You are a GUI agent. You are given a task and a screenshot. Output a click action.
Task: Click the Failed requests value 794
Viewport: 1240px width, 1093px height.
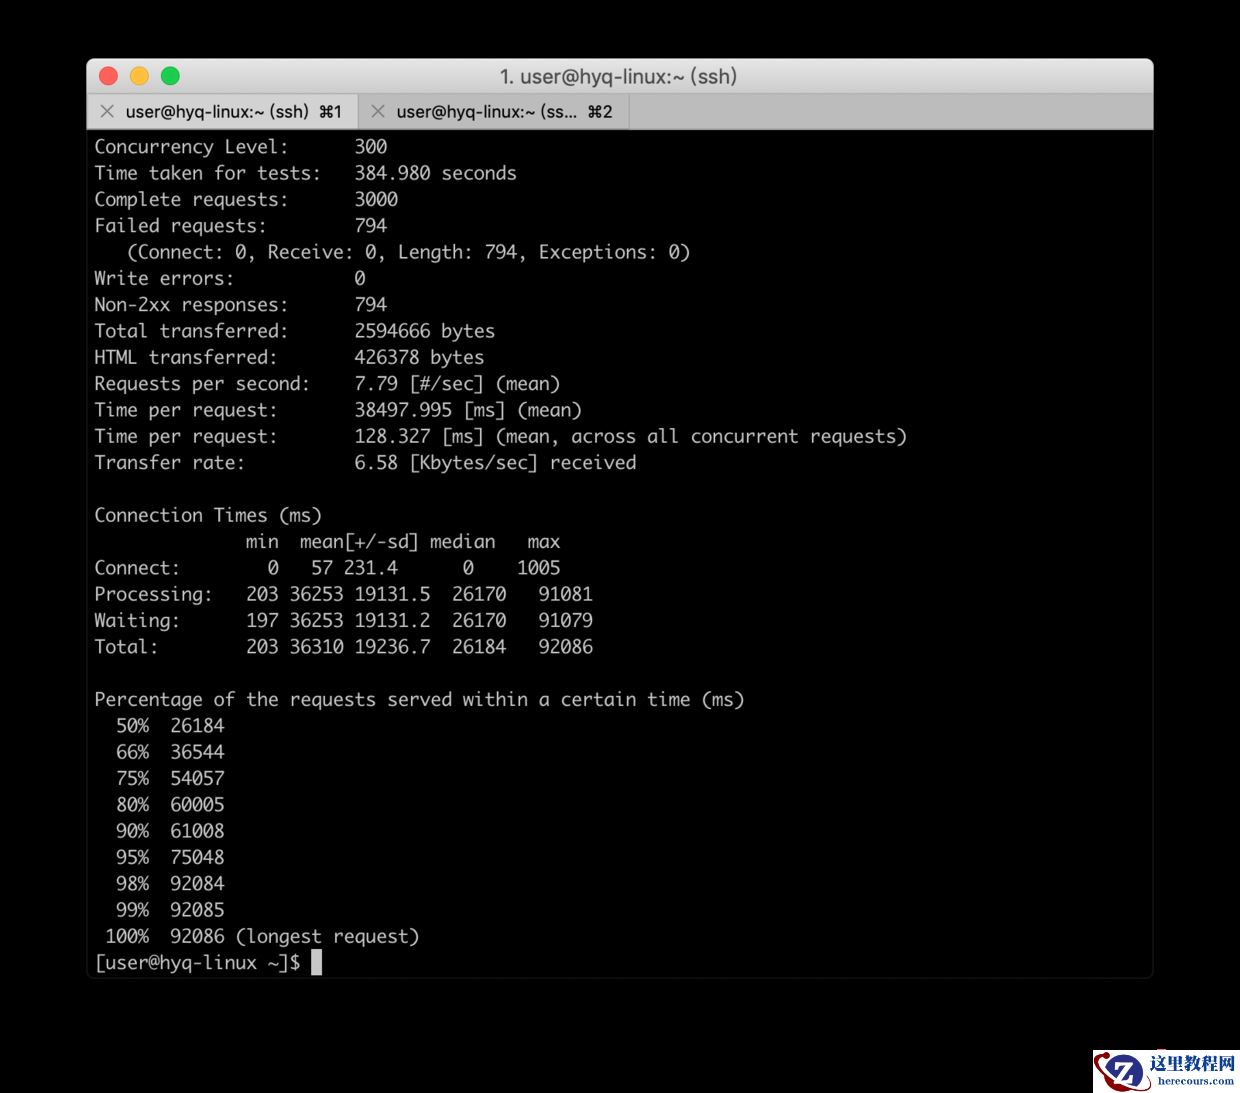coord(371,225)
